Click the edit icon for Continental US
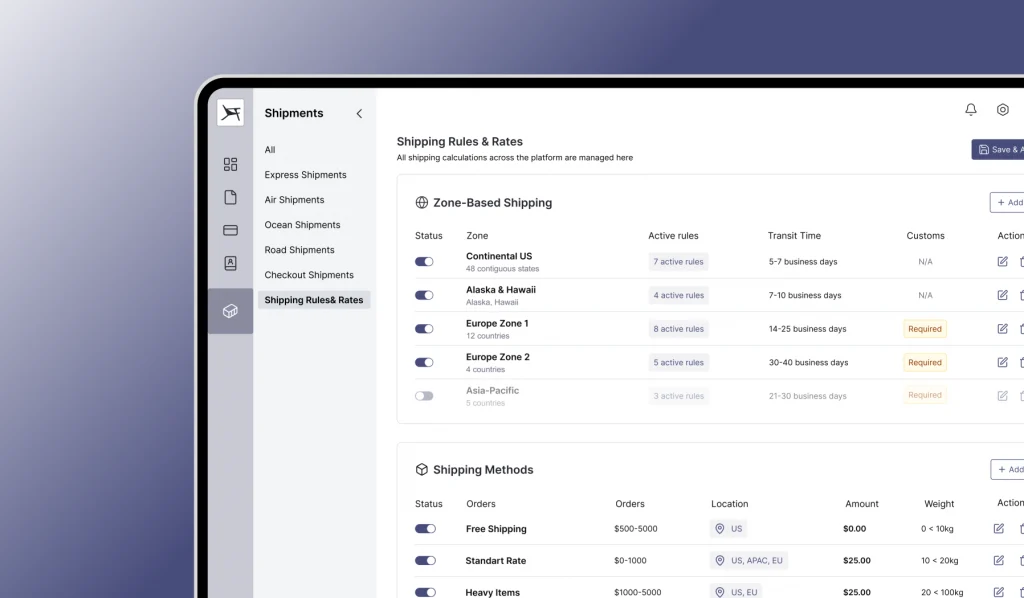Screen dimensions: 1024x598 [1002, 262]
